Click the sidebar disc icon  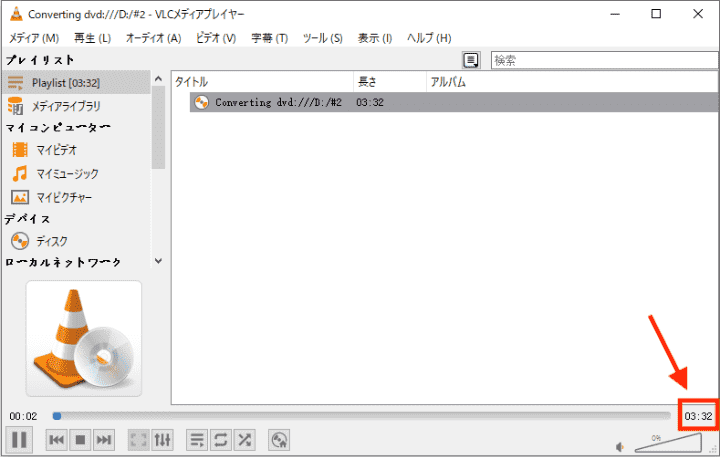click(x=20, y=241)
